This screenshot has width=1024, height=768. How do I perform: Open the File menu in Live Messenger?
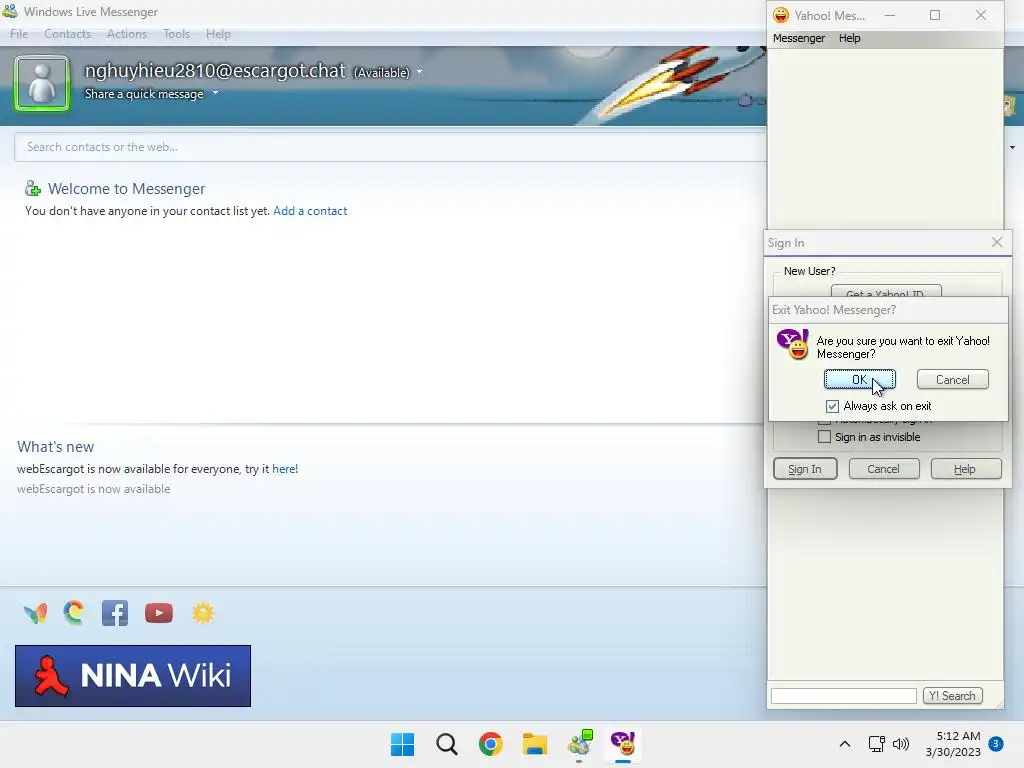click(x=19, y=34)
